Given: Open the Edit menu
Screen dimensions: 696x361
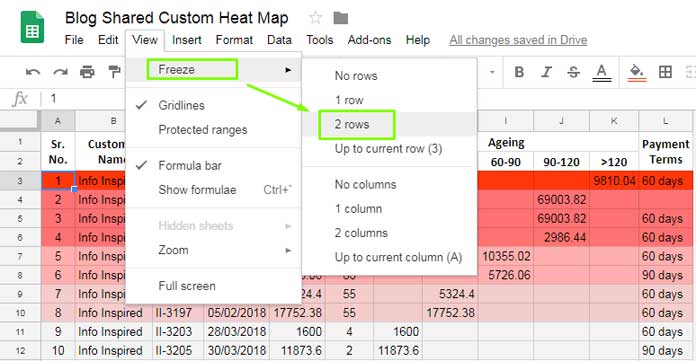Looking at the screenshot, I should pyautogui.click(x=108, y=40).
